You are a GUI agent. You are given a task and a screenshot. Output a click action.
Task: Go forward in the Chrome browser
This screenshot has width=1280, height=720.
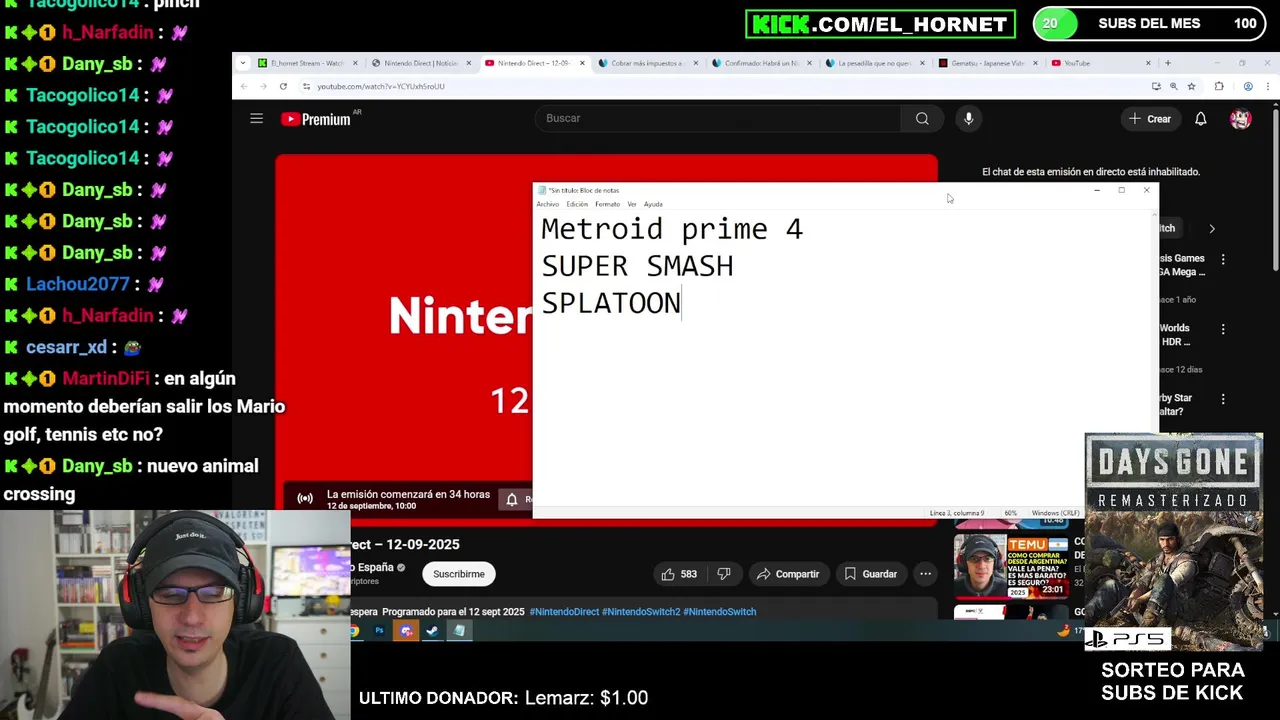263,86
